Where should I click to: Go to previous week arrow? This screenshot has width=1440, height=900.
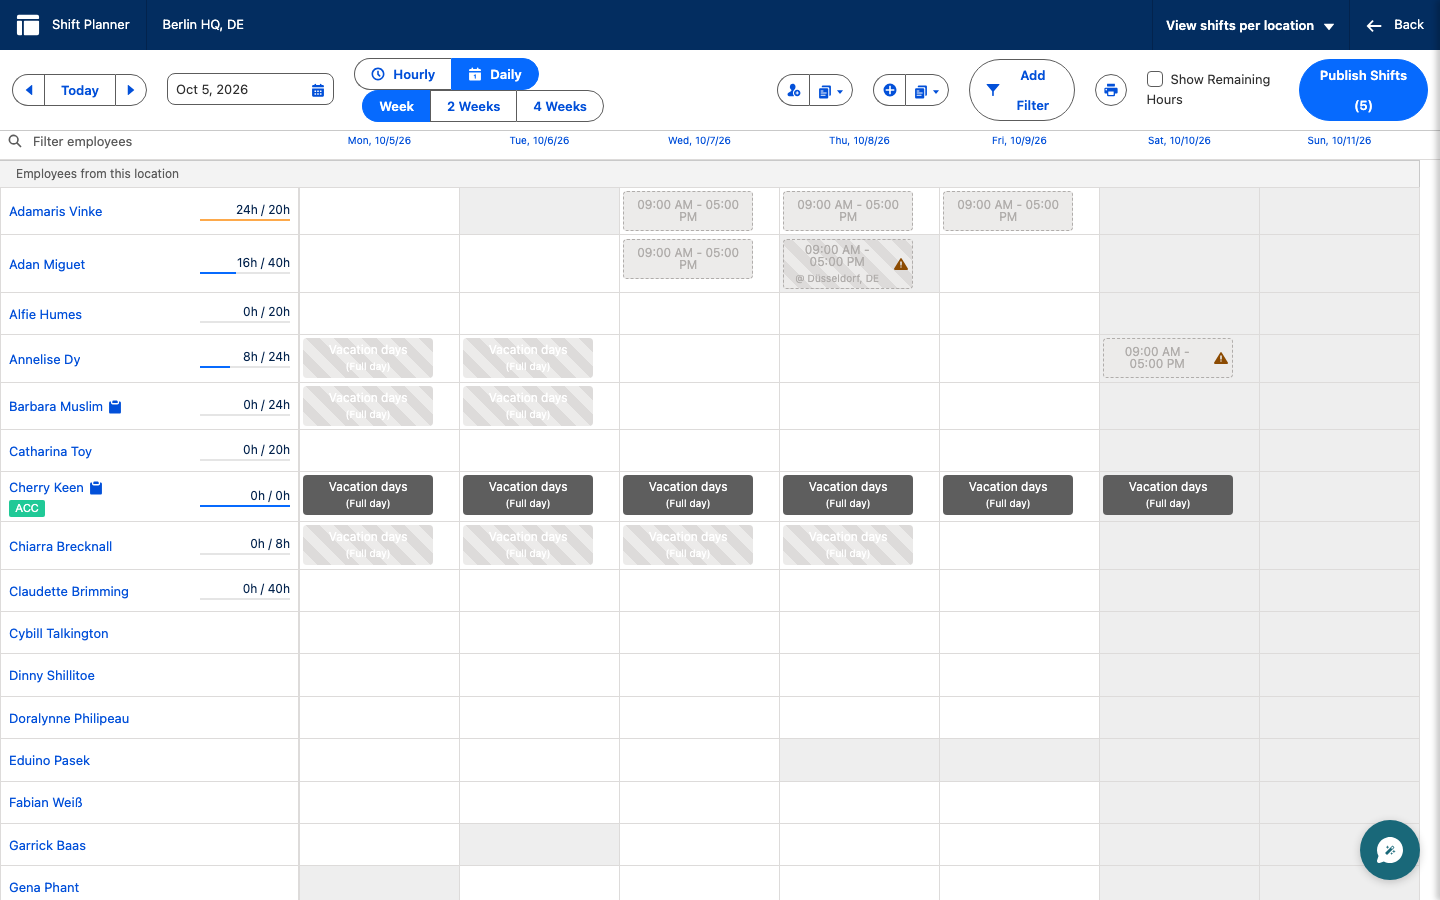point(29,90)
